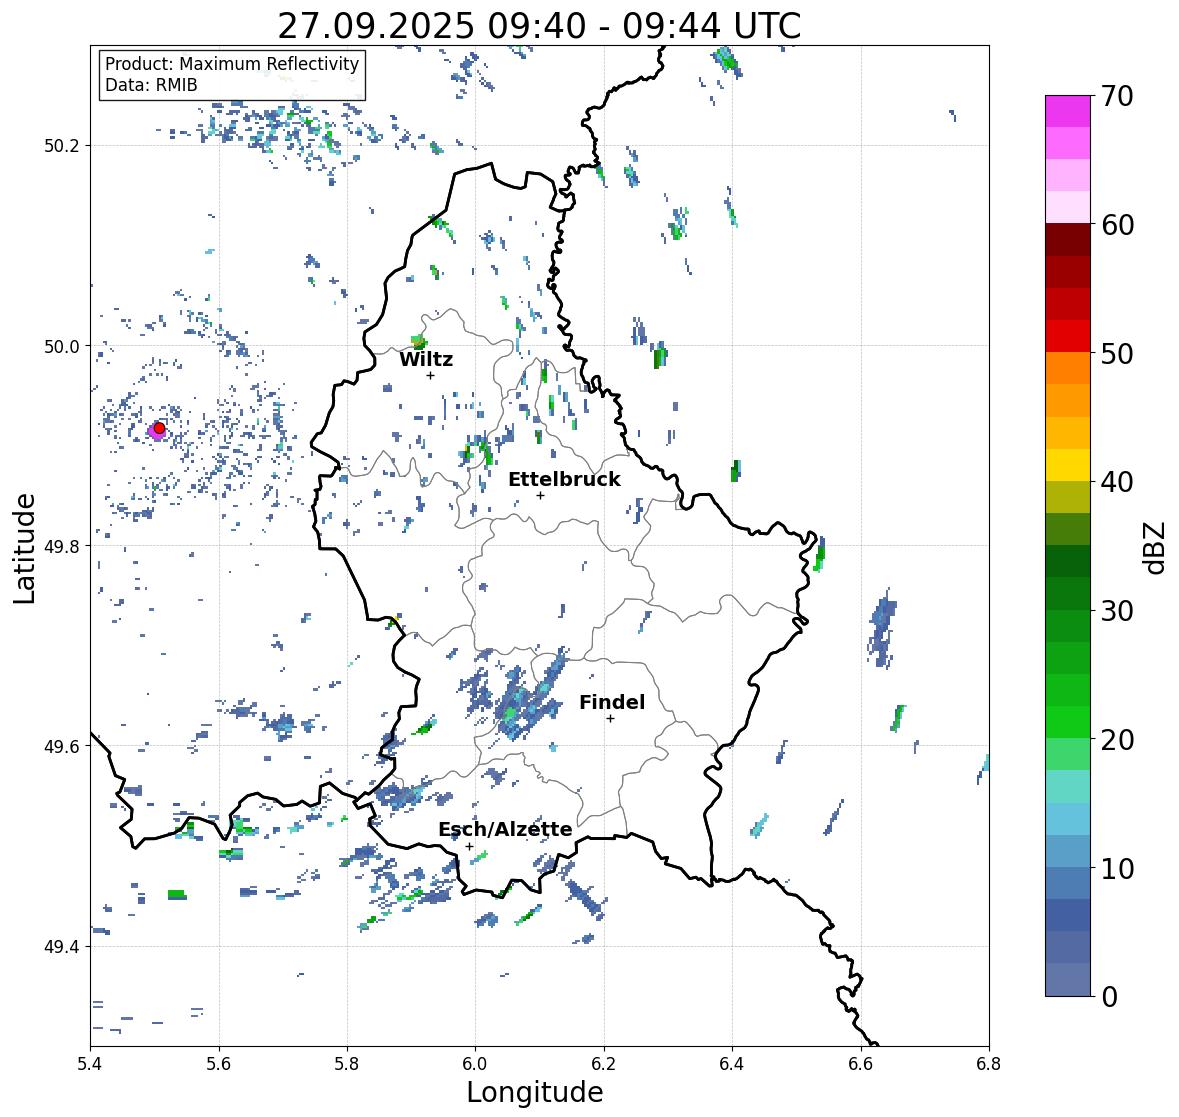Screen dimensions: 1179x1117
Task: Click the 50.2 latitude tick label
Action: tap(62, 146)
